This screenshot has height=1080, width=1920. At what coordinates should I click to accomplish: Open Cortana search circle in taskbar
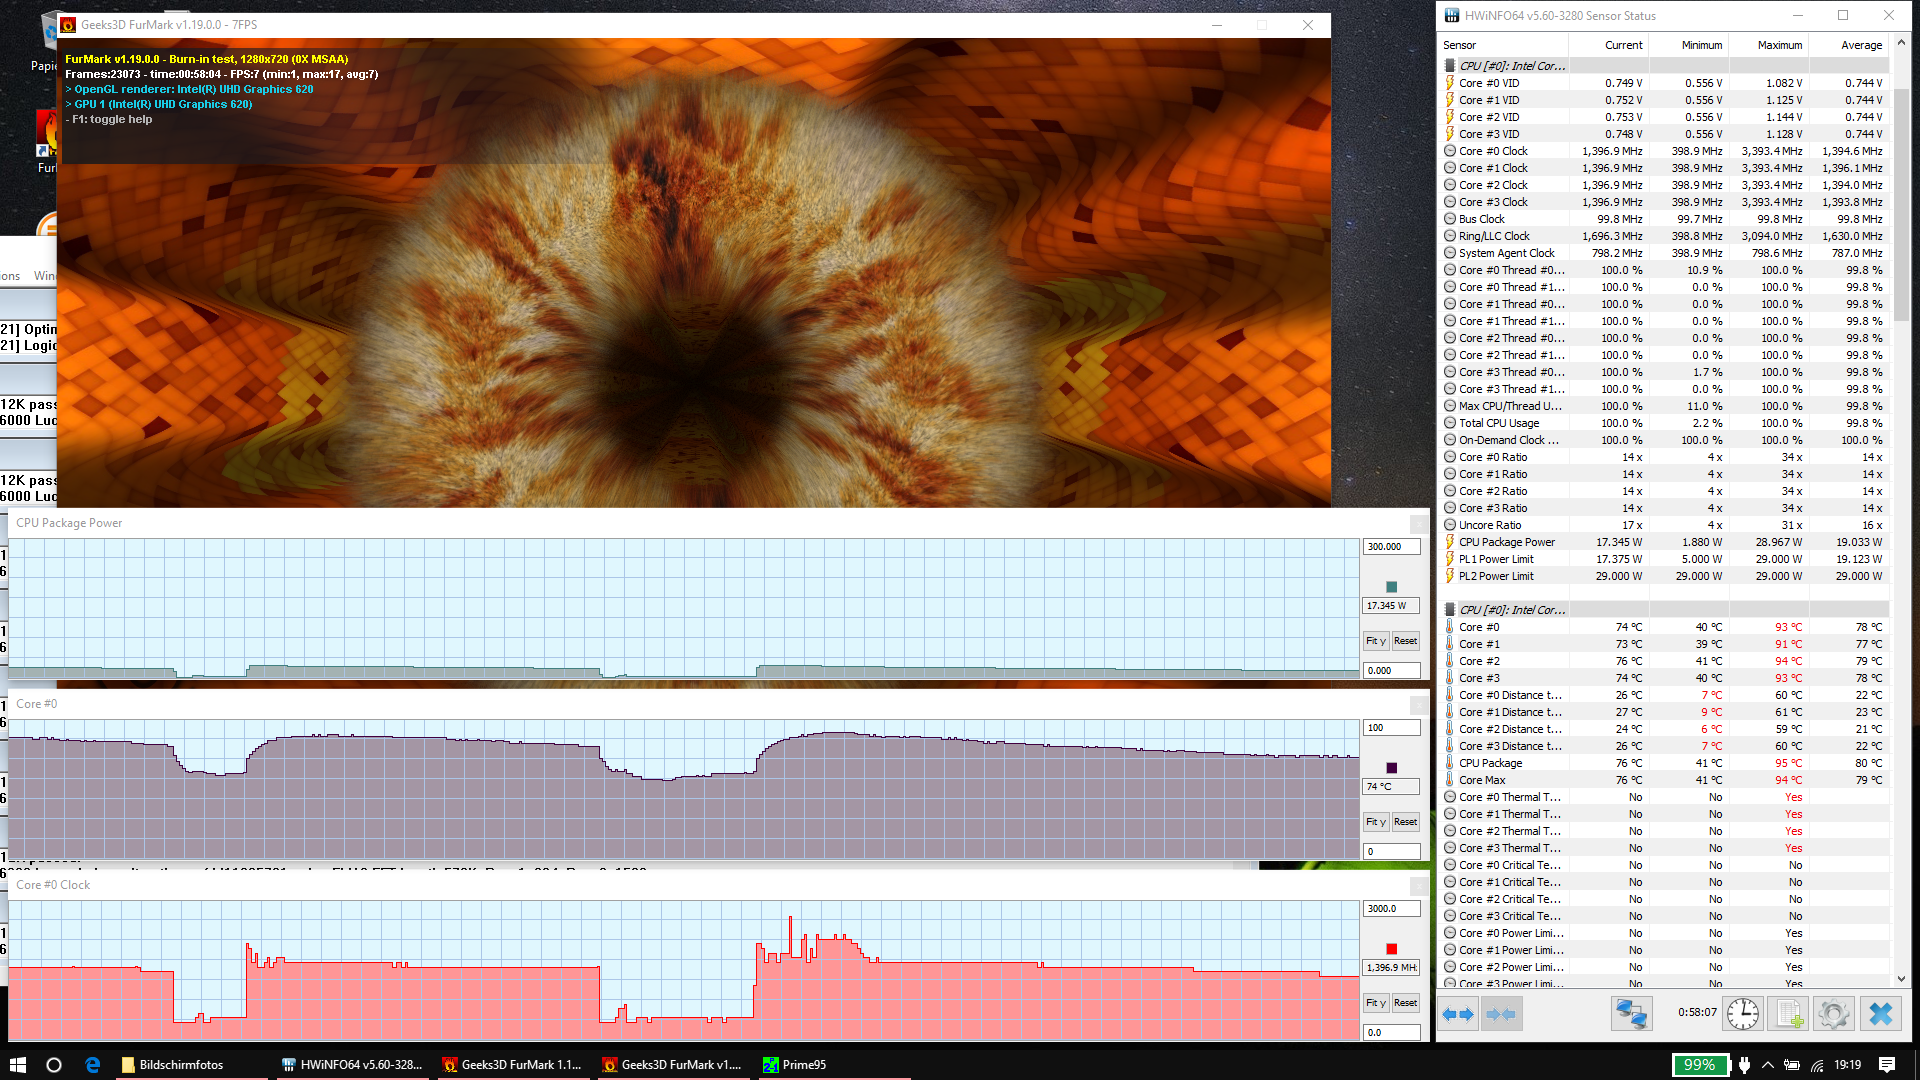(54, 1065)
